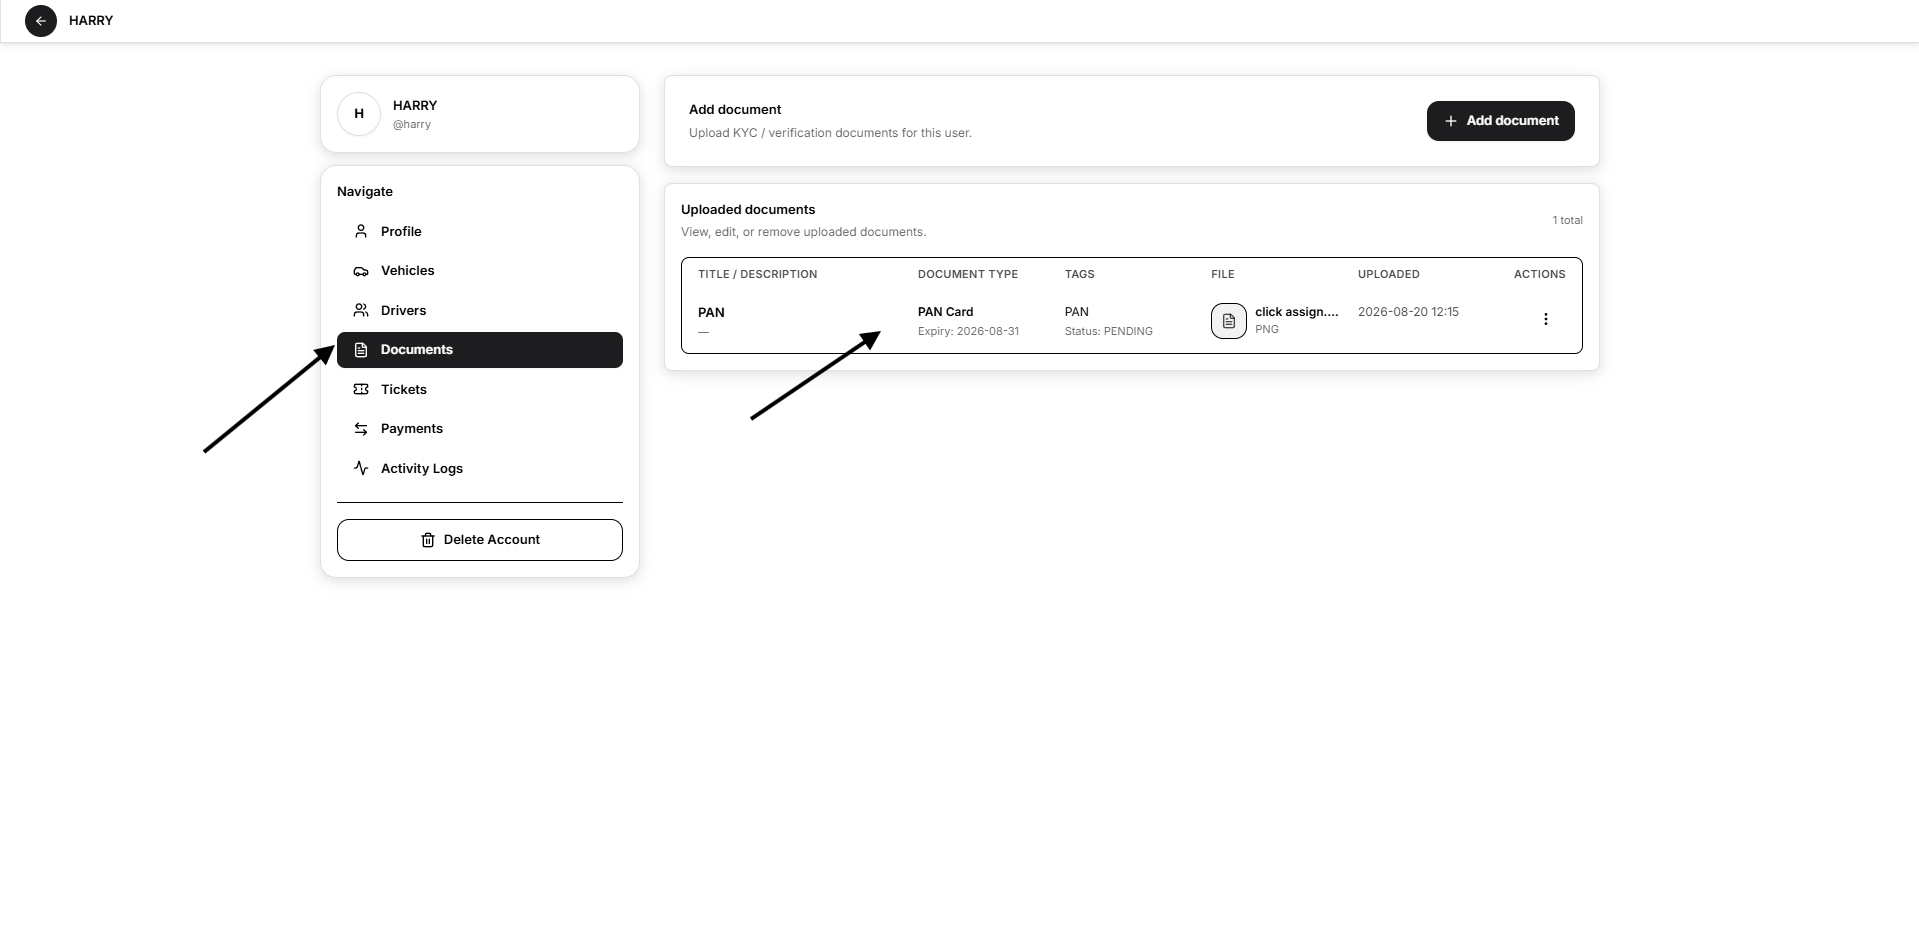The height and width of the screenshot is (937, 1919).
Task: Click the FILE column header
Action: (x=1222, y=274)
